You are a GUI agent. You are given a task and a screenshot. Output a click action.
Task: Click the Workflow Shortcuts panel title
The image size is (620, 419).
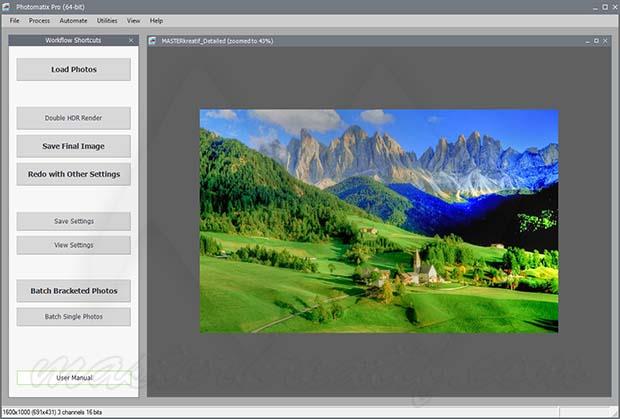pos(73,40)
